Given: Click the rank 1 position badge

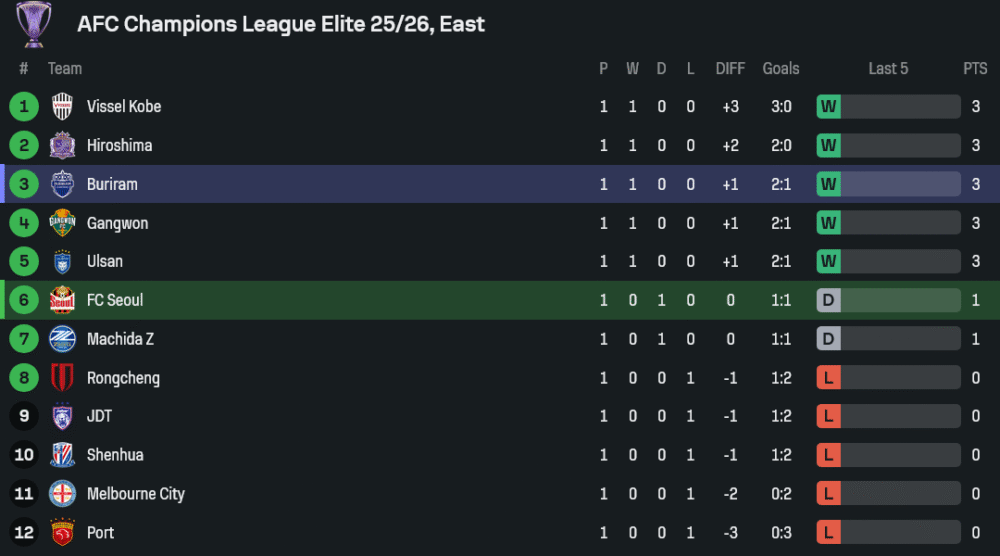Looking at the screenshot, I should click(x=24, y=106).
